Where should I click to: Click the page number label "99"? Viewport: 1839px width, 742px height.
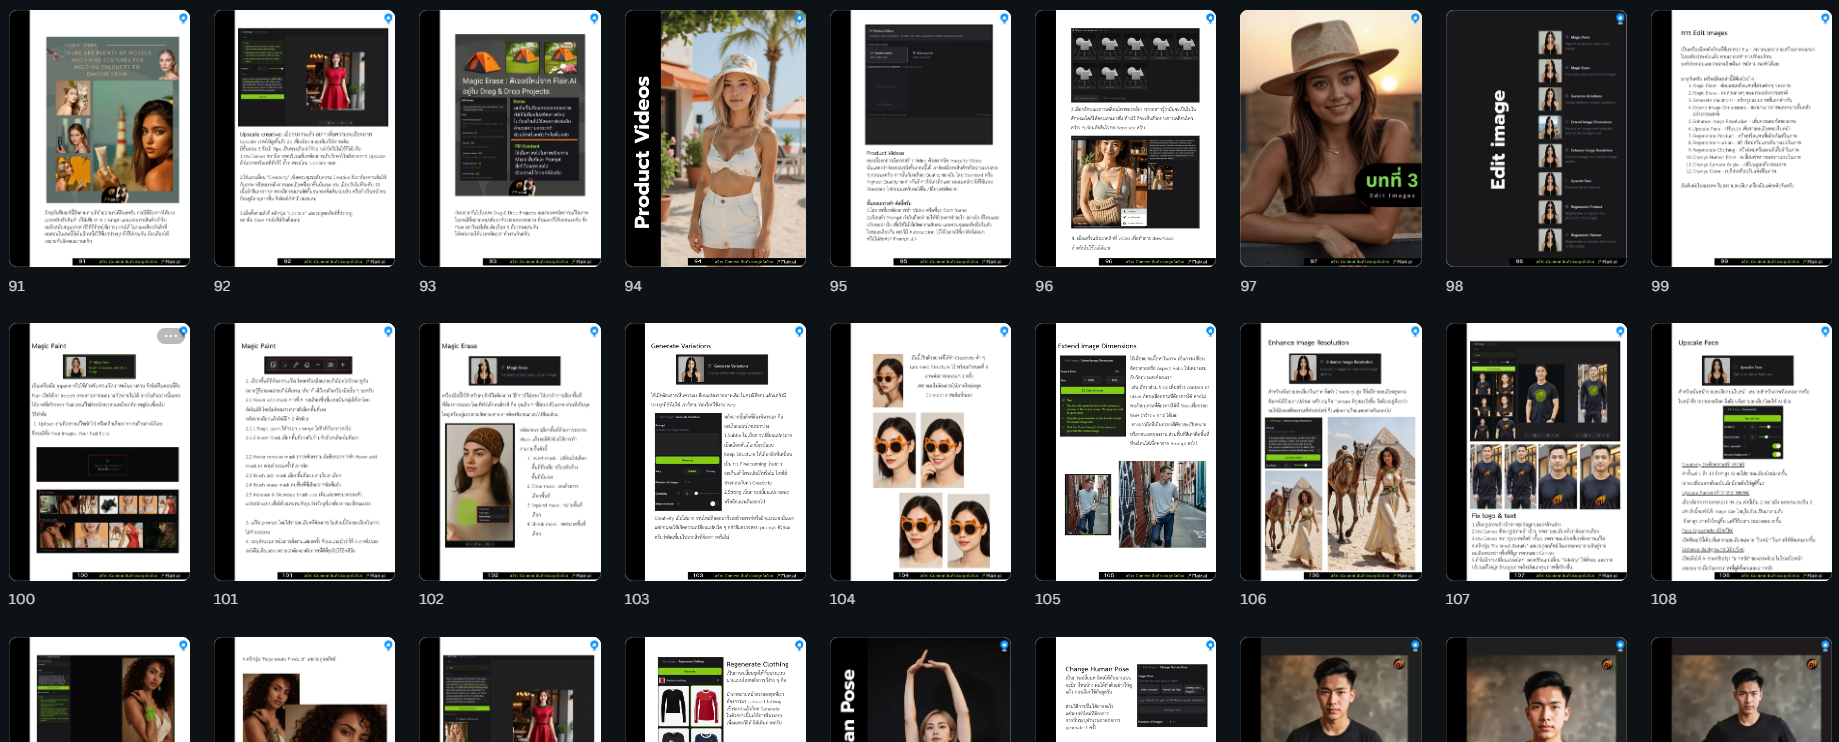[1660, 286]
